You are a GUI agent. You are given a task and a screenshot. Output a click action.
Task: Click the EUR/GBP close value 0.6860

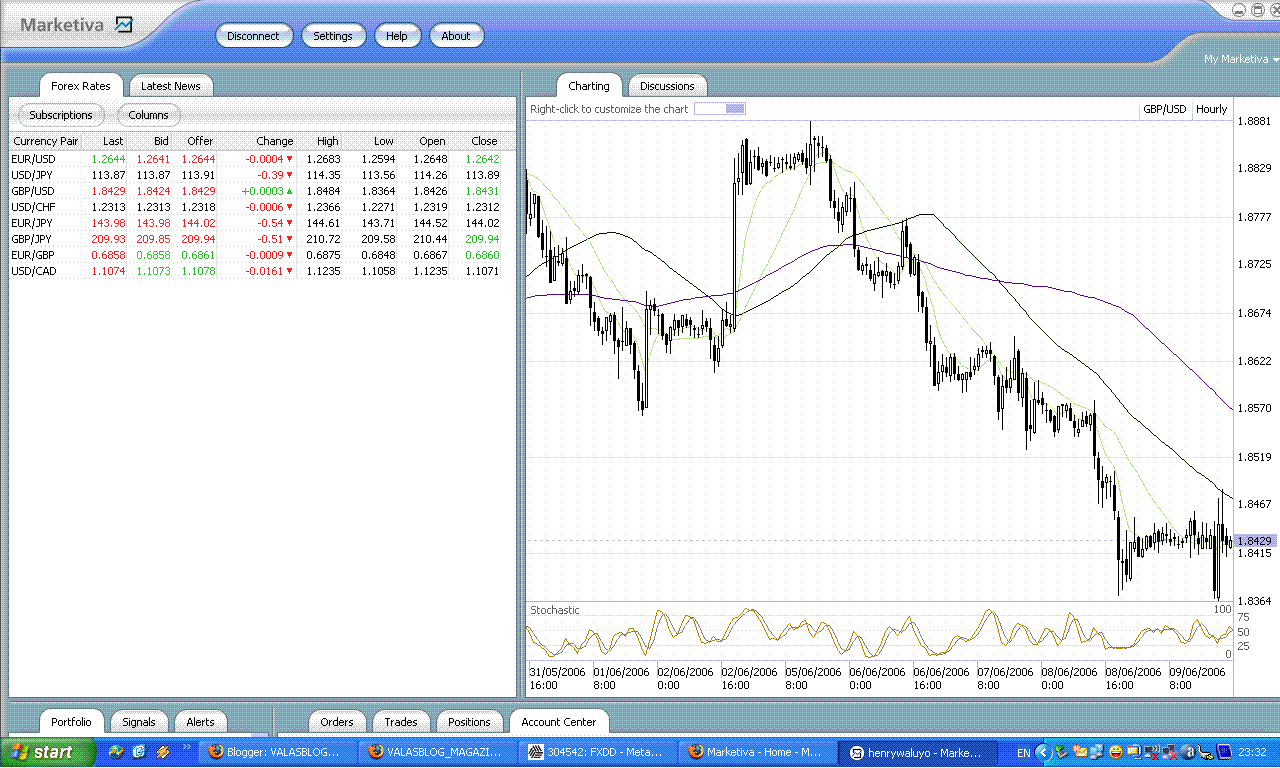[x=482, y=254]
